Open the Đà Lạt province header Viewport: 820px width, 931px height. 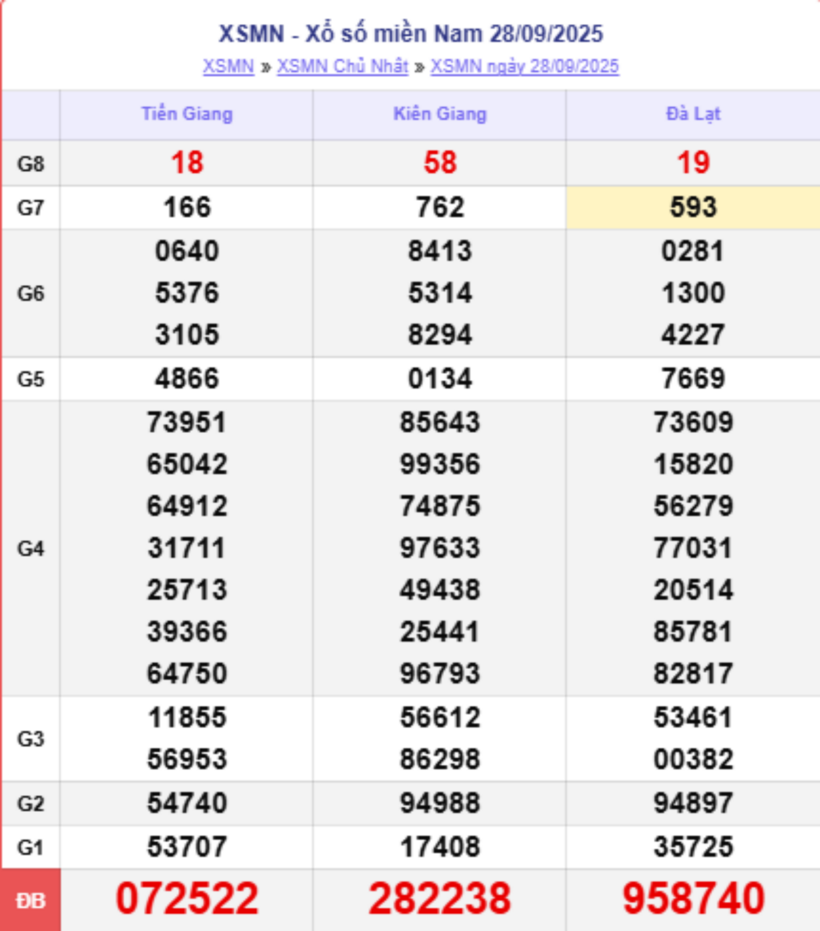693,114
